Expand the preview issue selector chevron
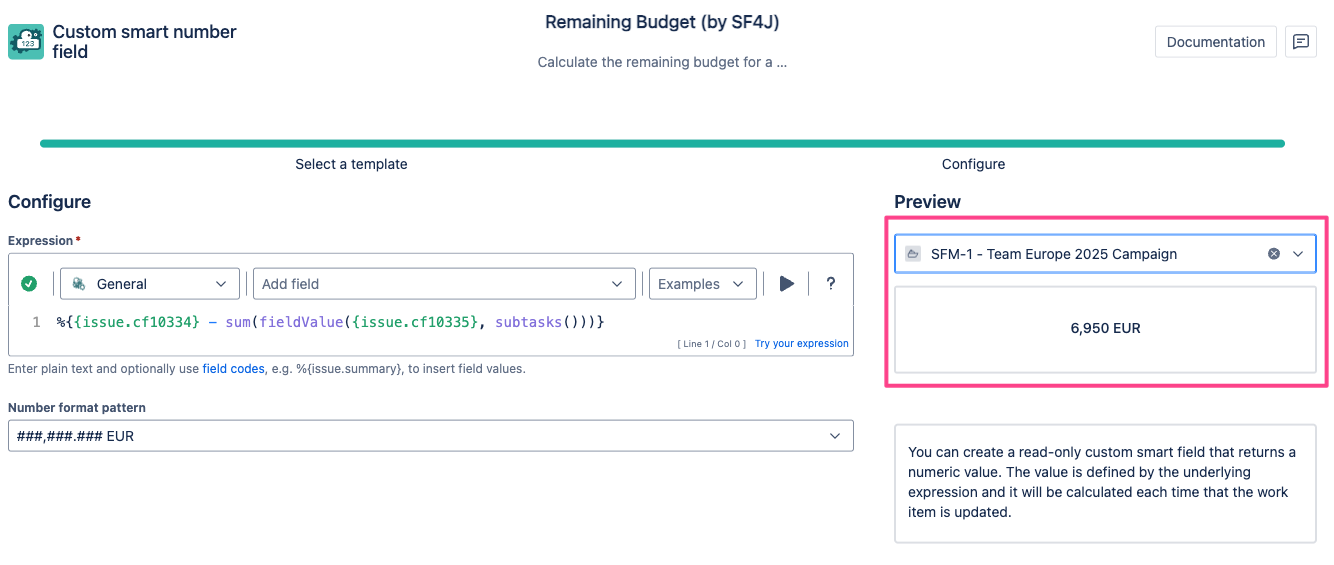The image size is (1334, 565). [1298, 254]
